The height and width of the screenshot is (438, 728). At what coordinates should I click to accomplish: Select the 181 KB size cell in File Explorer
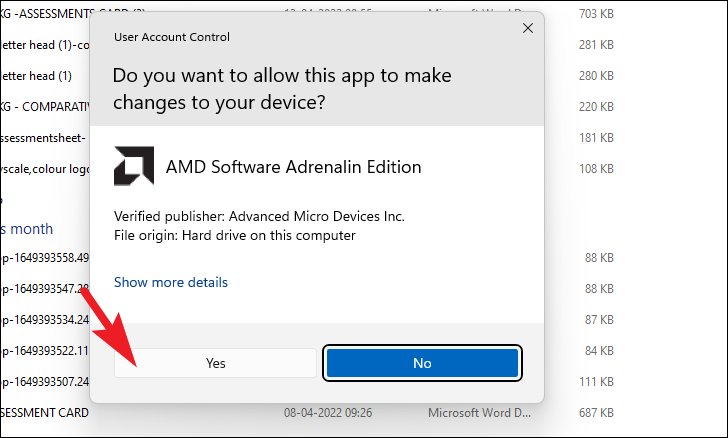click(596, 138)
